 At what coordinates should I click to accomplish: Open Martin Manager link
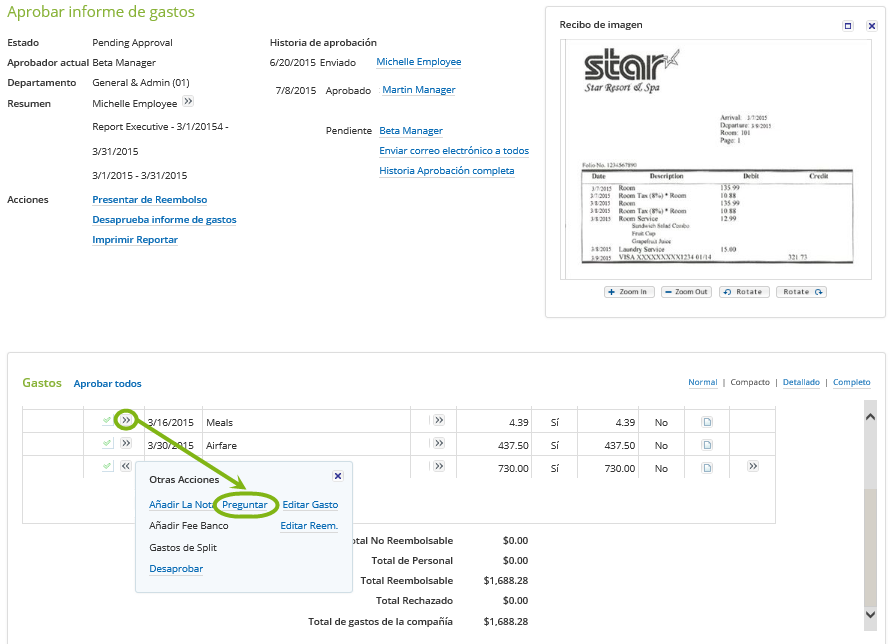(418, 90)
